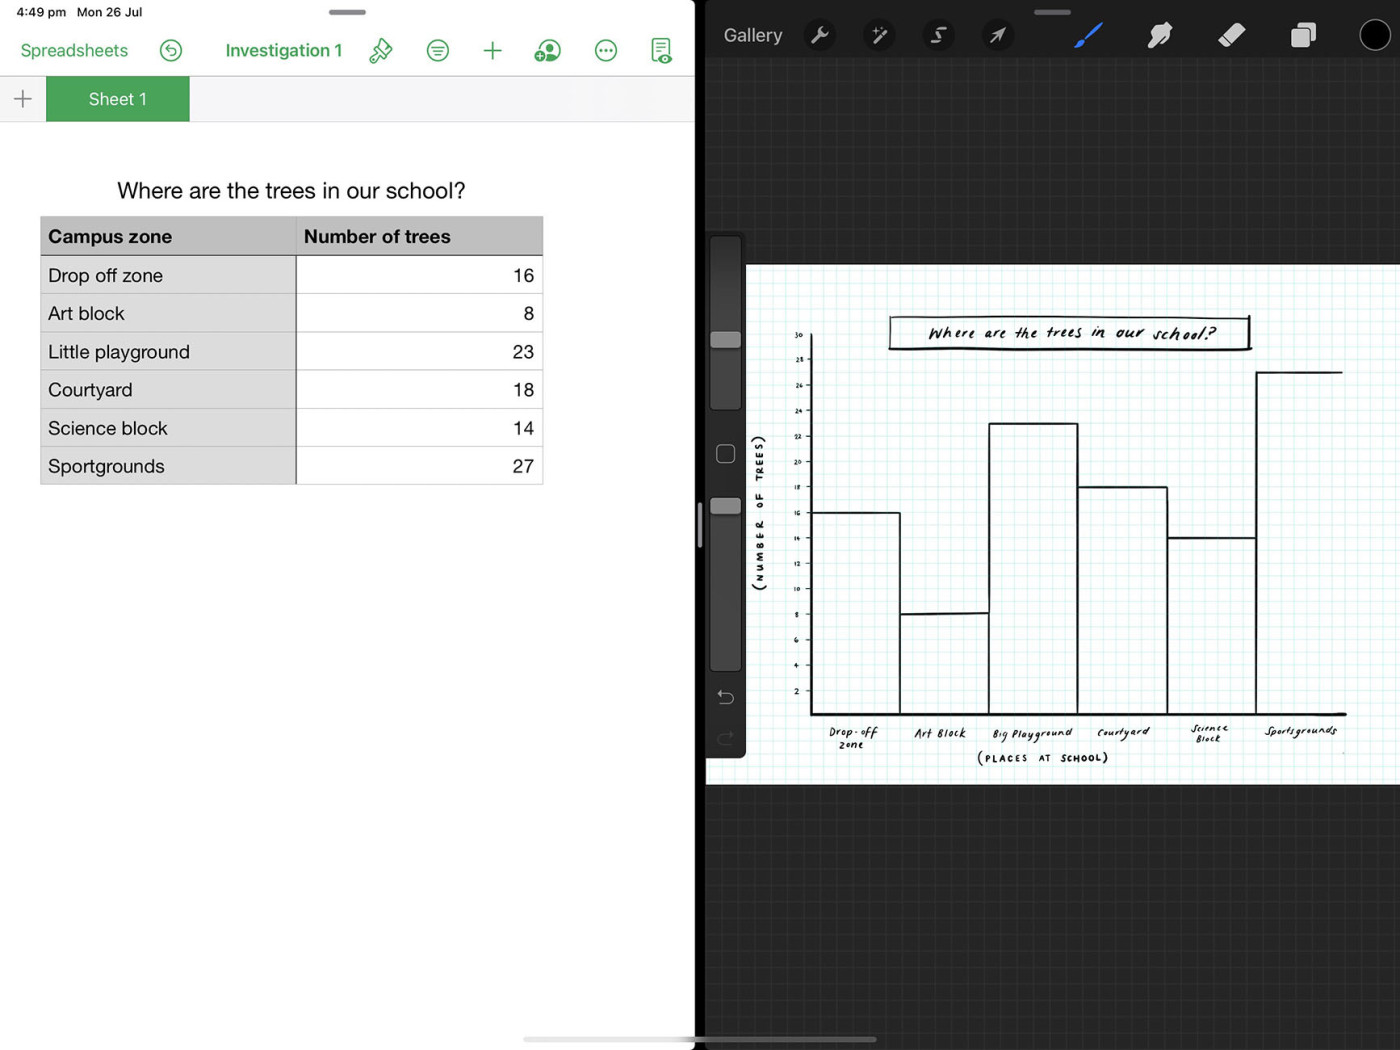1400x1050 pixels.
Task: Tap the Selection tool icon
Action: click(x=938, y=36)
